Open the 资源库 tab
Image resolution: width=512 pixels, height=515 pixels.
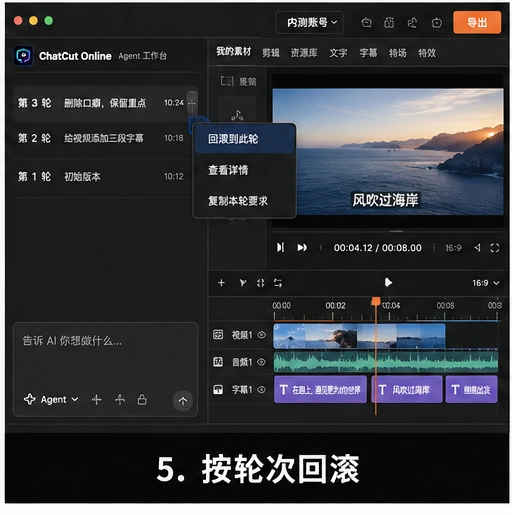coord(304,53)
